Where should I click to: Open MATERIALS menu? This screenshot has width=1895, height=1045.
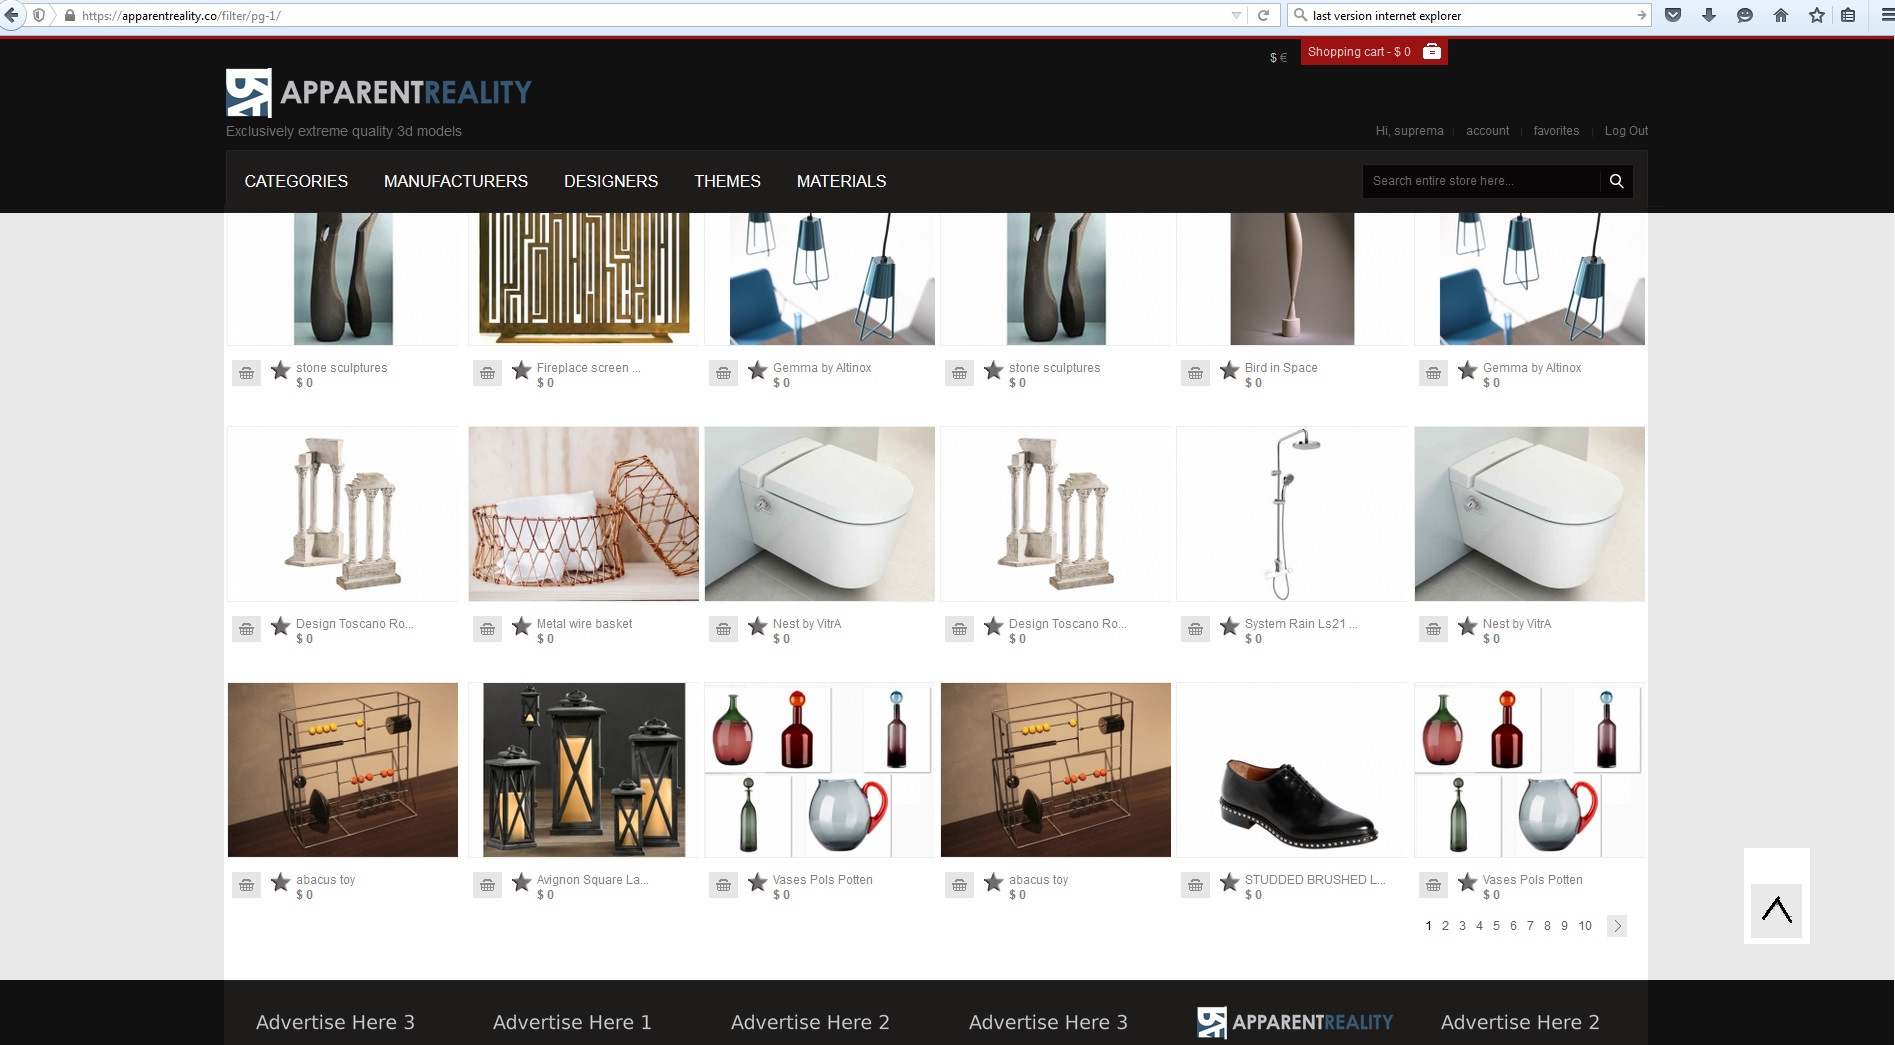[841, 181]
